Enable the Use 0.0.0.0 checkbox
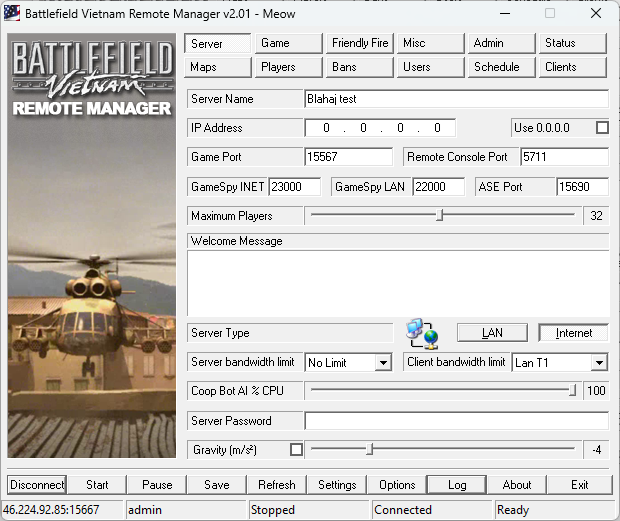This screenshot has width=620, height=521. click(x=602, y=128)
